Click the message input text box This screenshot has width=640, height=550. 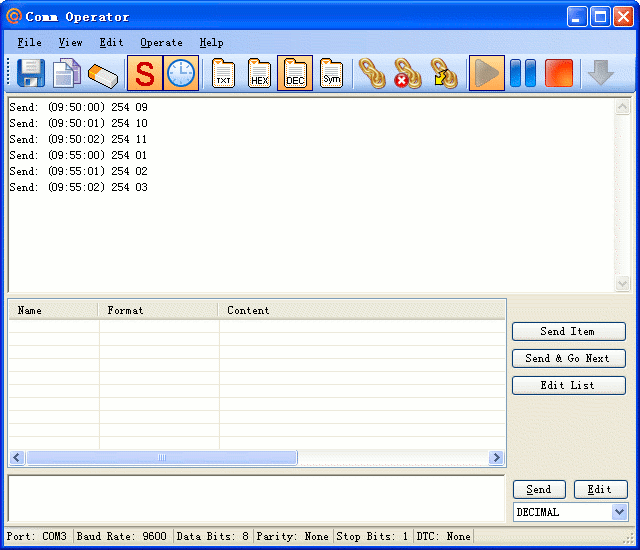click(256, 499)
